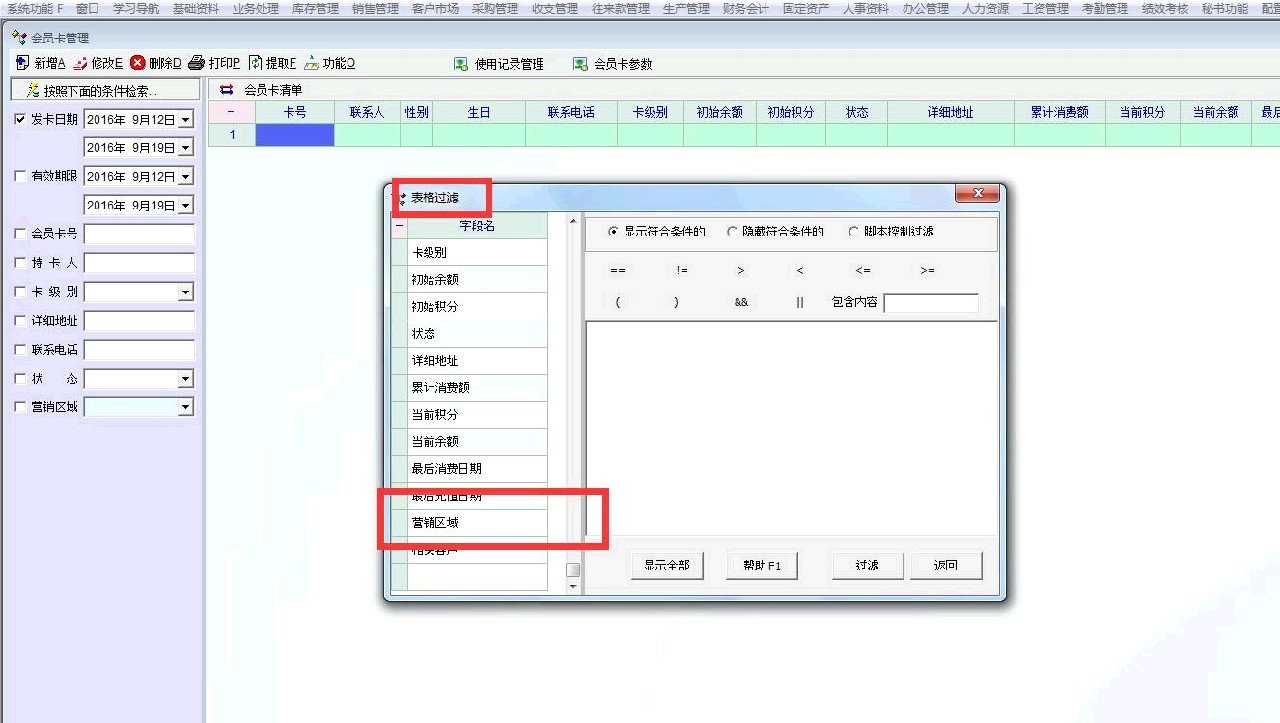This screenshot has width=1280, height=723.
Task: Expand the 状态 dropdown in search panel
Action: tap(185, 379)
